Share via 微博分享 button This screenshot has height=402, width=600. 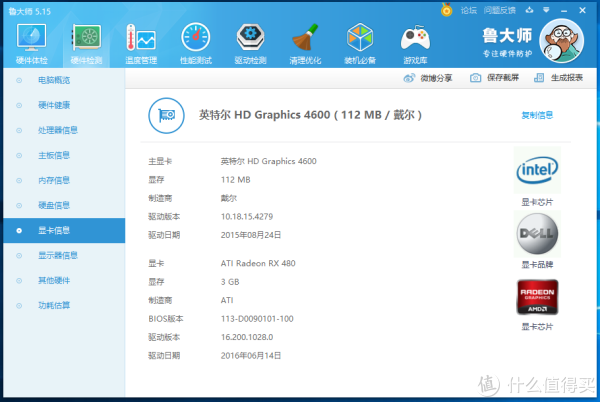[x=428, y=78]
